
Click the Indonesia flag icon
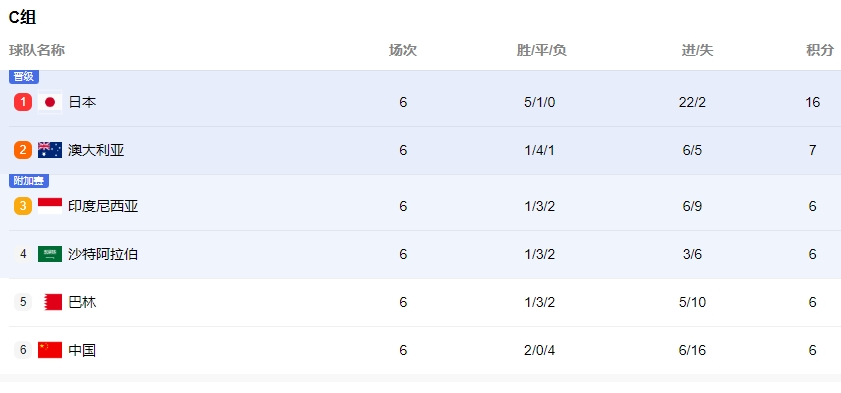click(x=50, y=206)
